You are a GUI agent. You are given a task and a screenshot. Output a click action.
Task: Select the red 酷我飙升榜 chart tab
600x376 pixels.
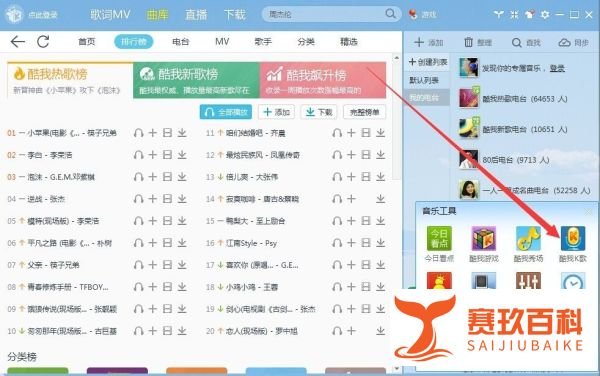(323, 80)
